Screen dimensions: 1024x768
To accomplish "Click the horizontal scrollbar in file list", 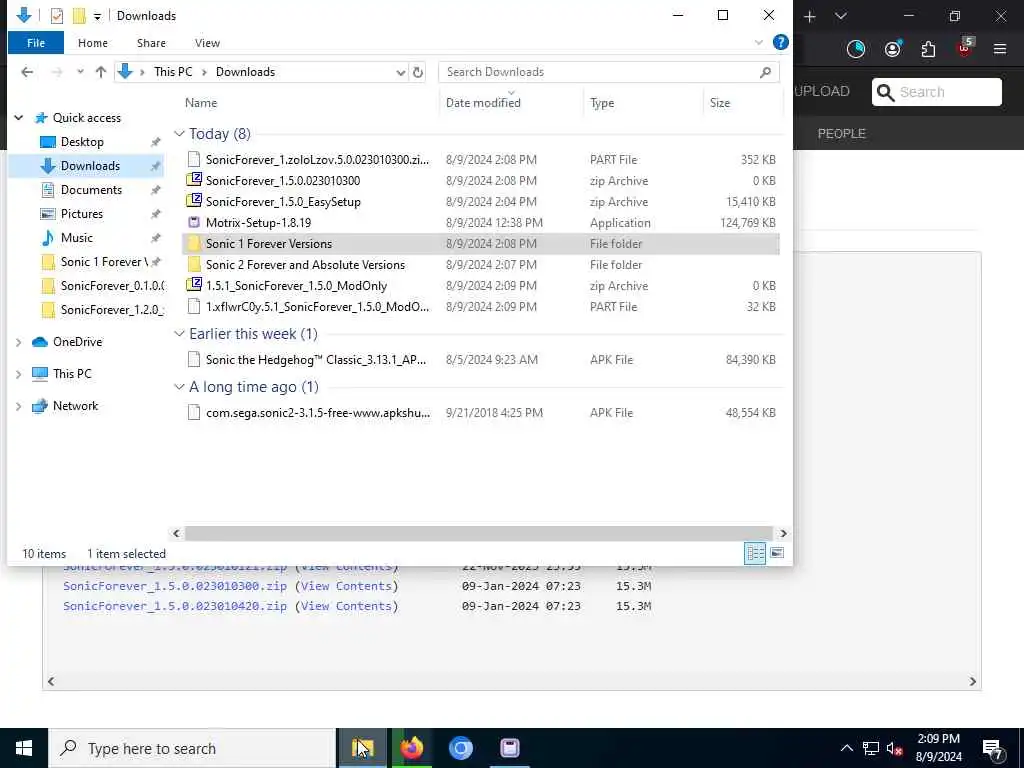I will 478,534.
